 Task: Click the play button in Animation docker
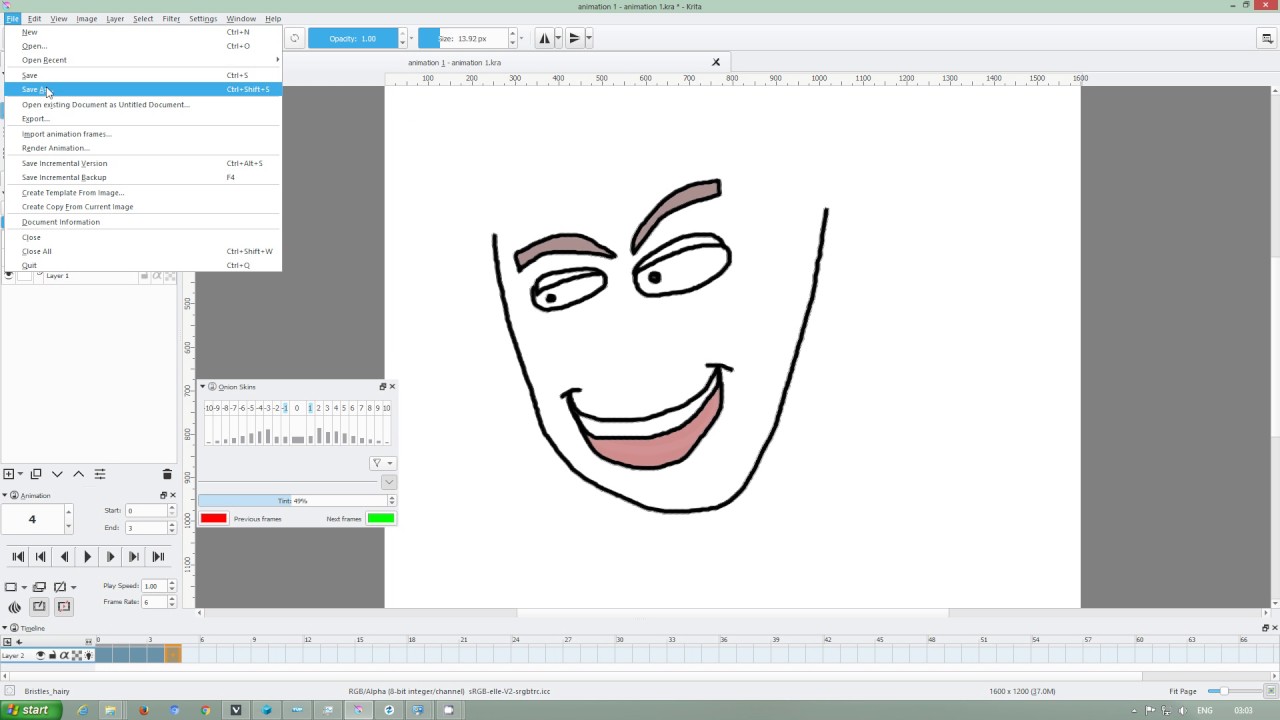pos(87,557)
